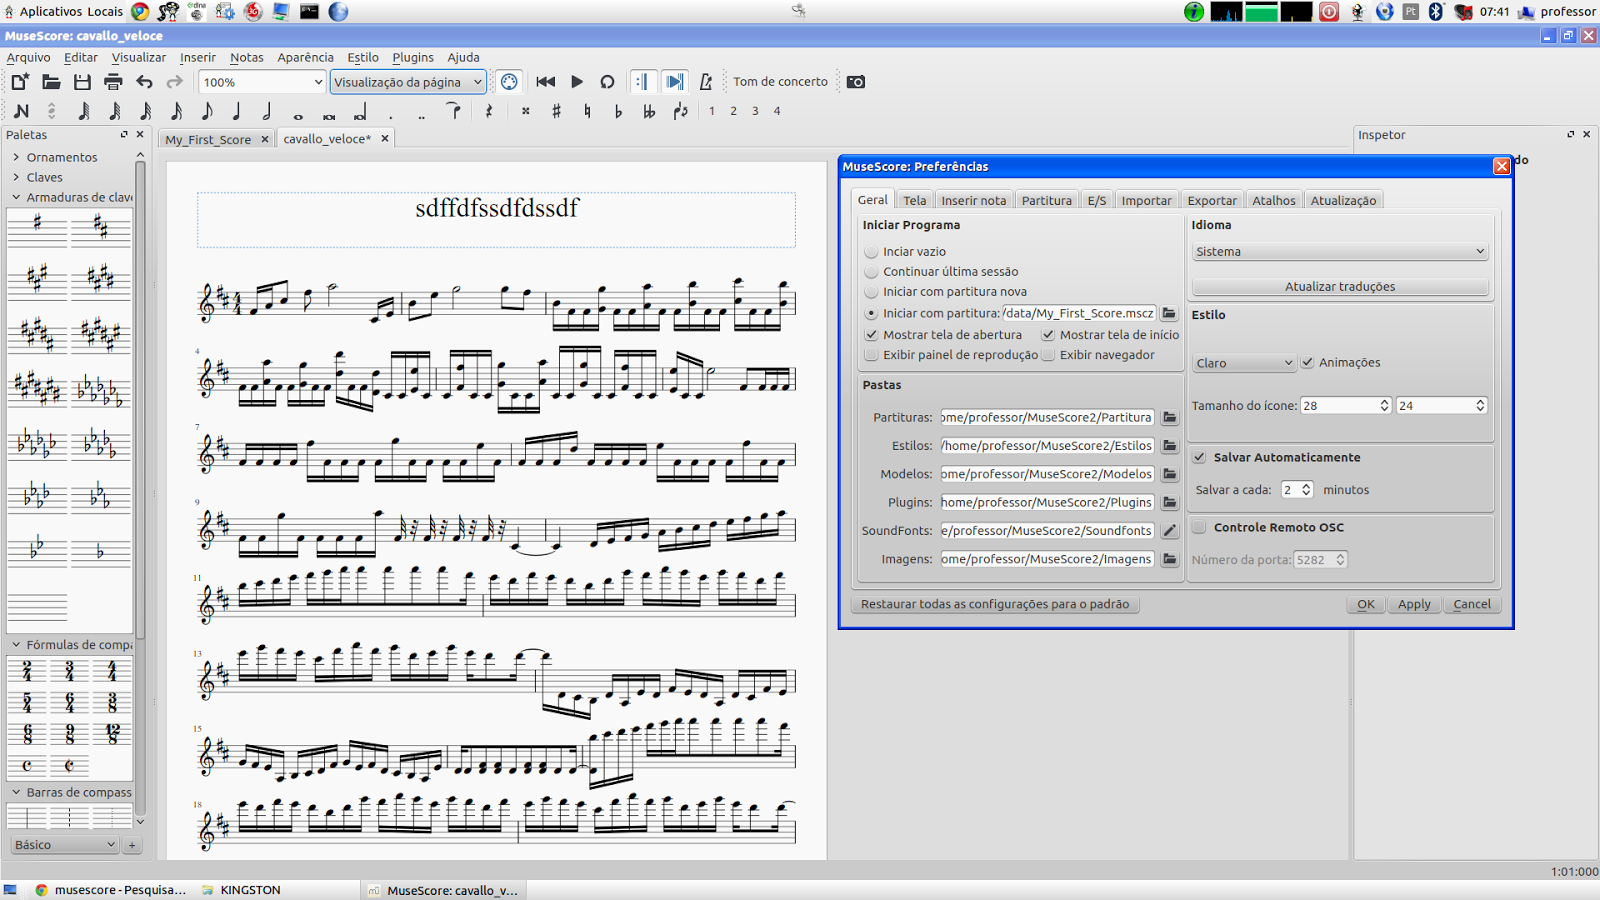Click 'Apply' in the Preferences dialog
This screenshot has width=1600, height=900.
pyautogui.click(x=1414, y=604)
